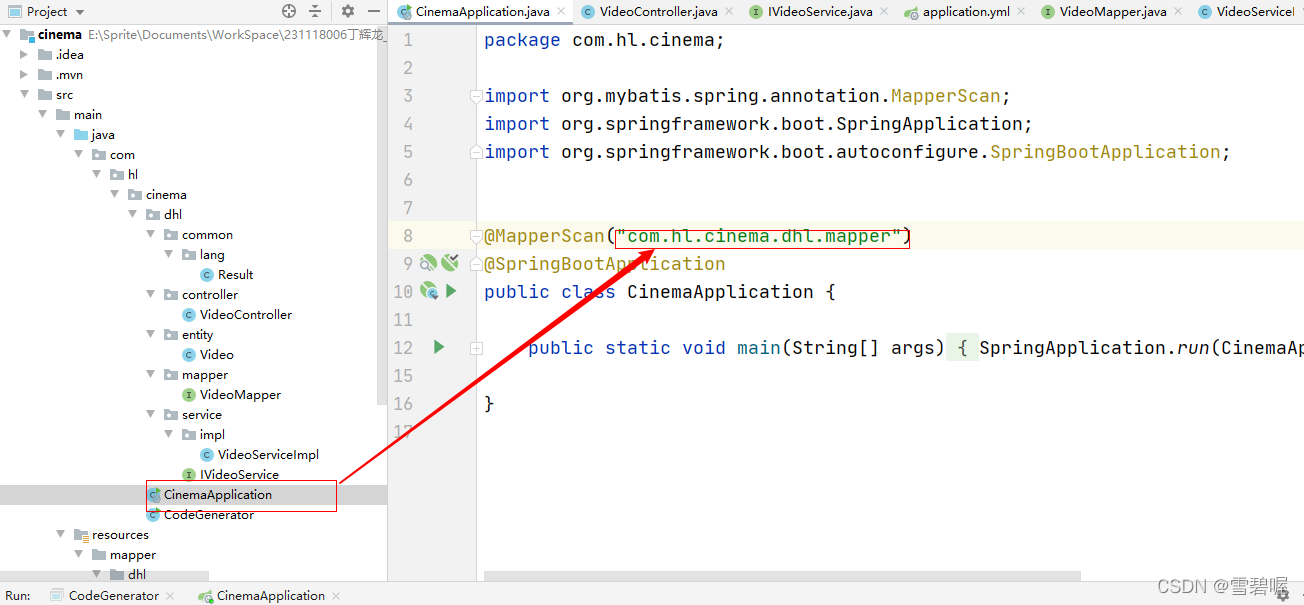Click the run gutter icon on line 12

438,347
